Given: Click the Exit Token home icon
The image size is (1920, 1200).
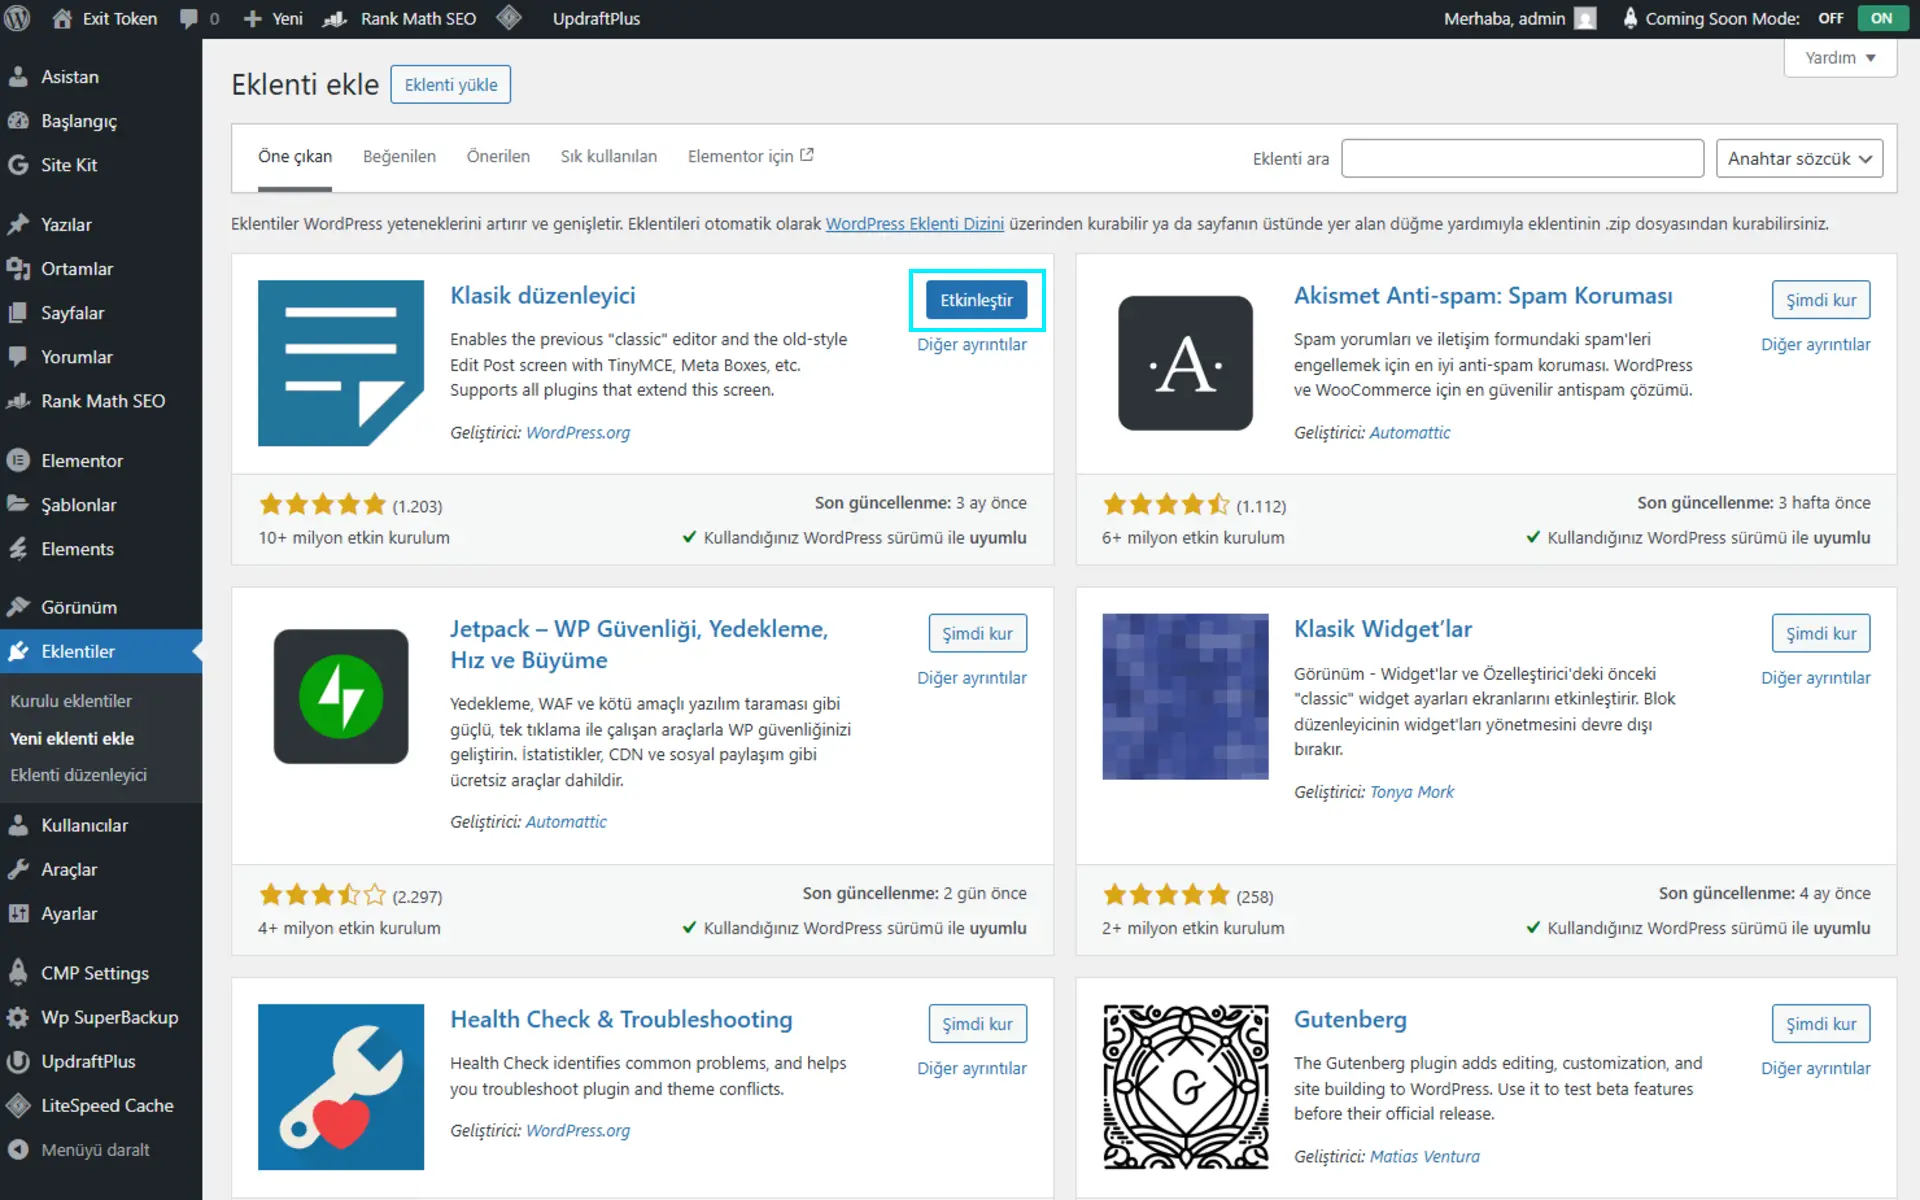Looking at the screenshot, I should tap(62, 18).
